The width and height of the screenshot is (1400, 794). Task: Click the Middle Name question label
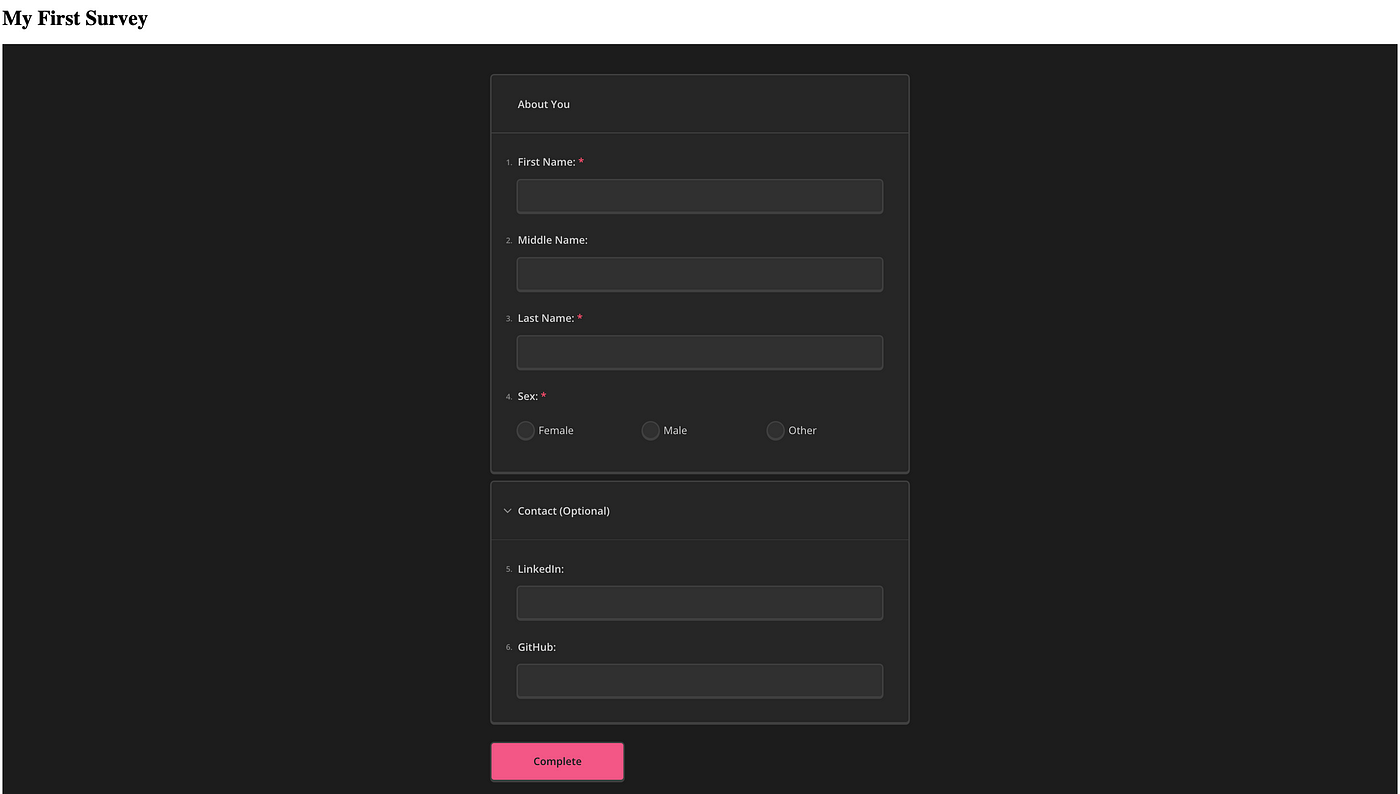click(552, 239)
